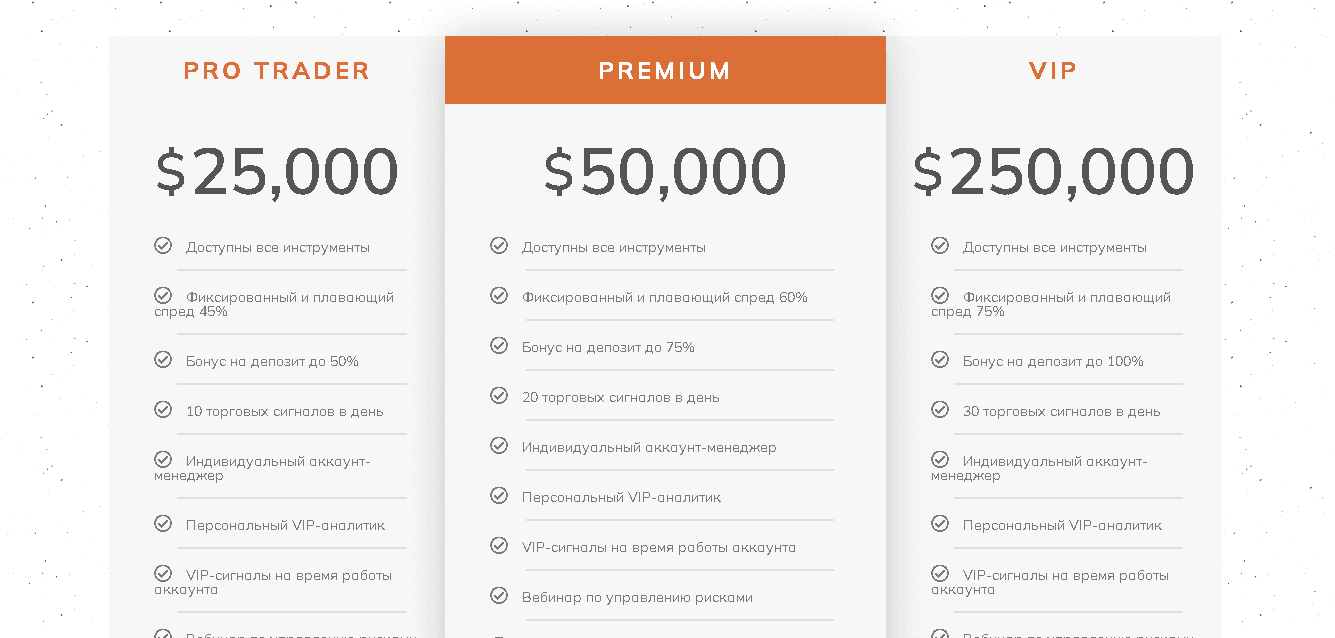Select the PRO TRADER plan title

pos(277,71)
